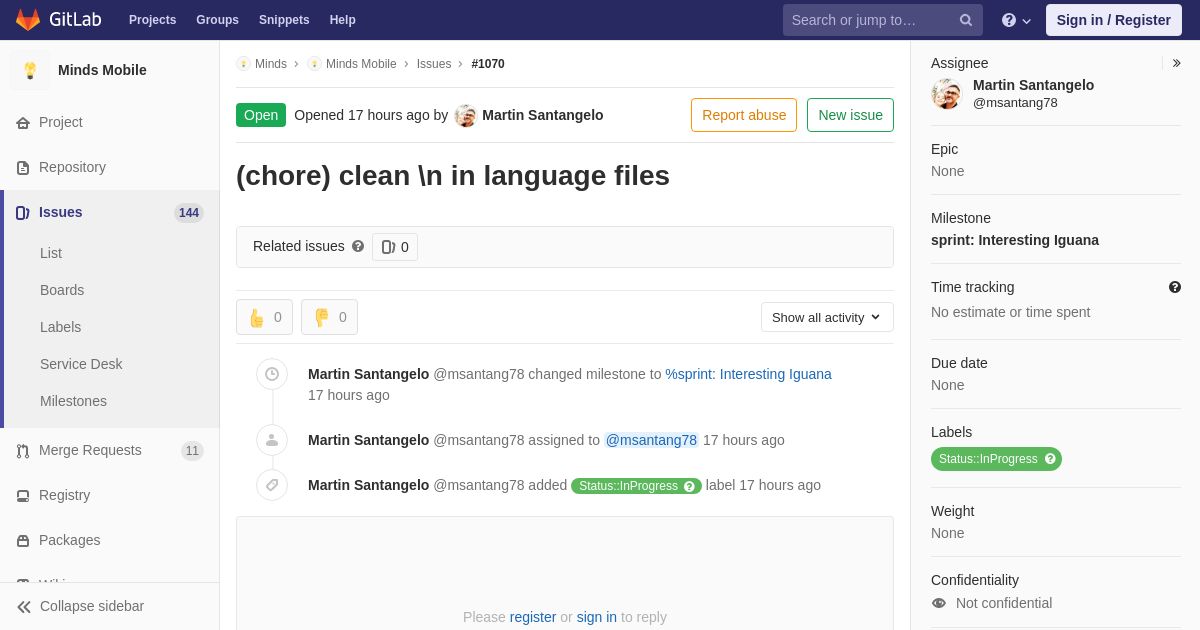This screenshot has height=630, width=1200.
Task: Open the issue List submenu item
Action: tap(51, 253)
